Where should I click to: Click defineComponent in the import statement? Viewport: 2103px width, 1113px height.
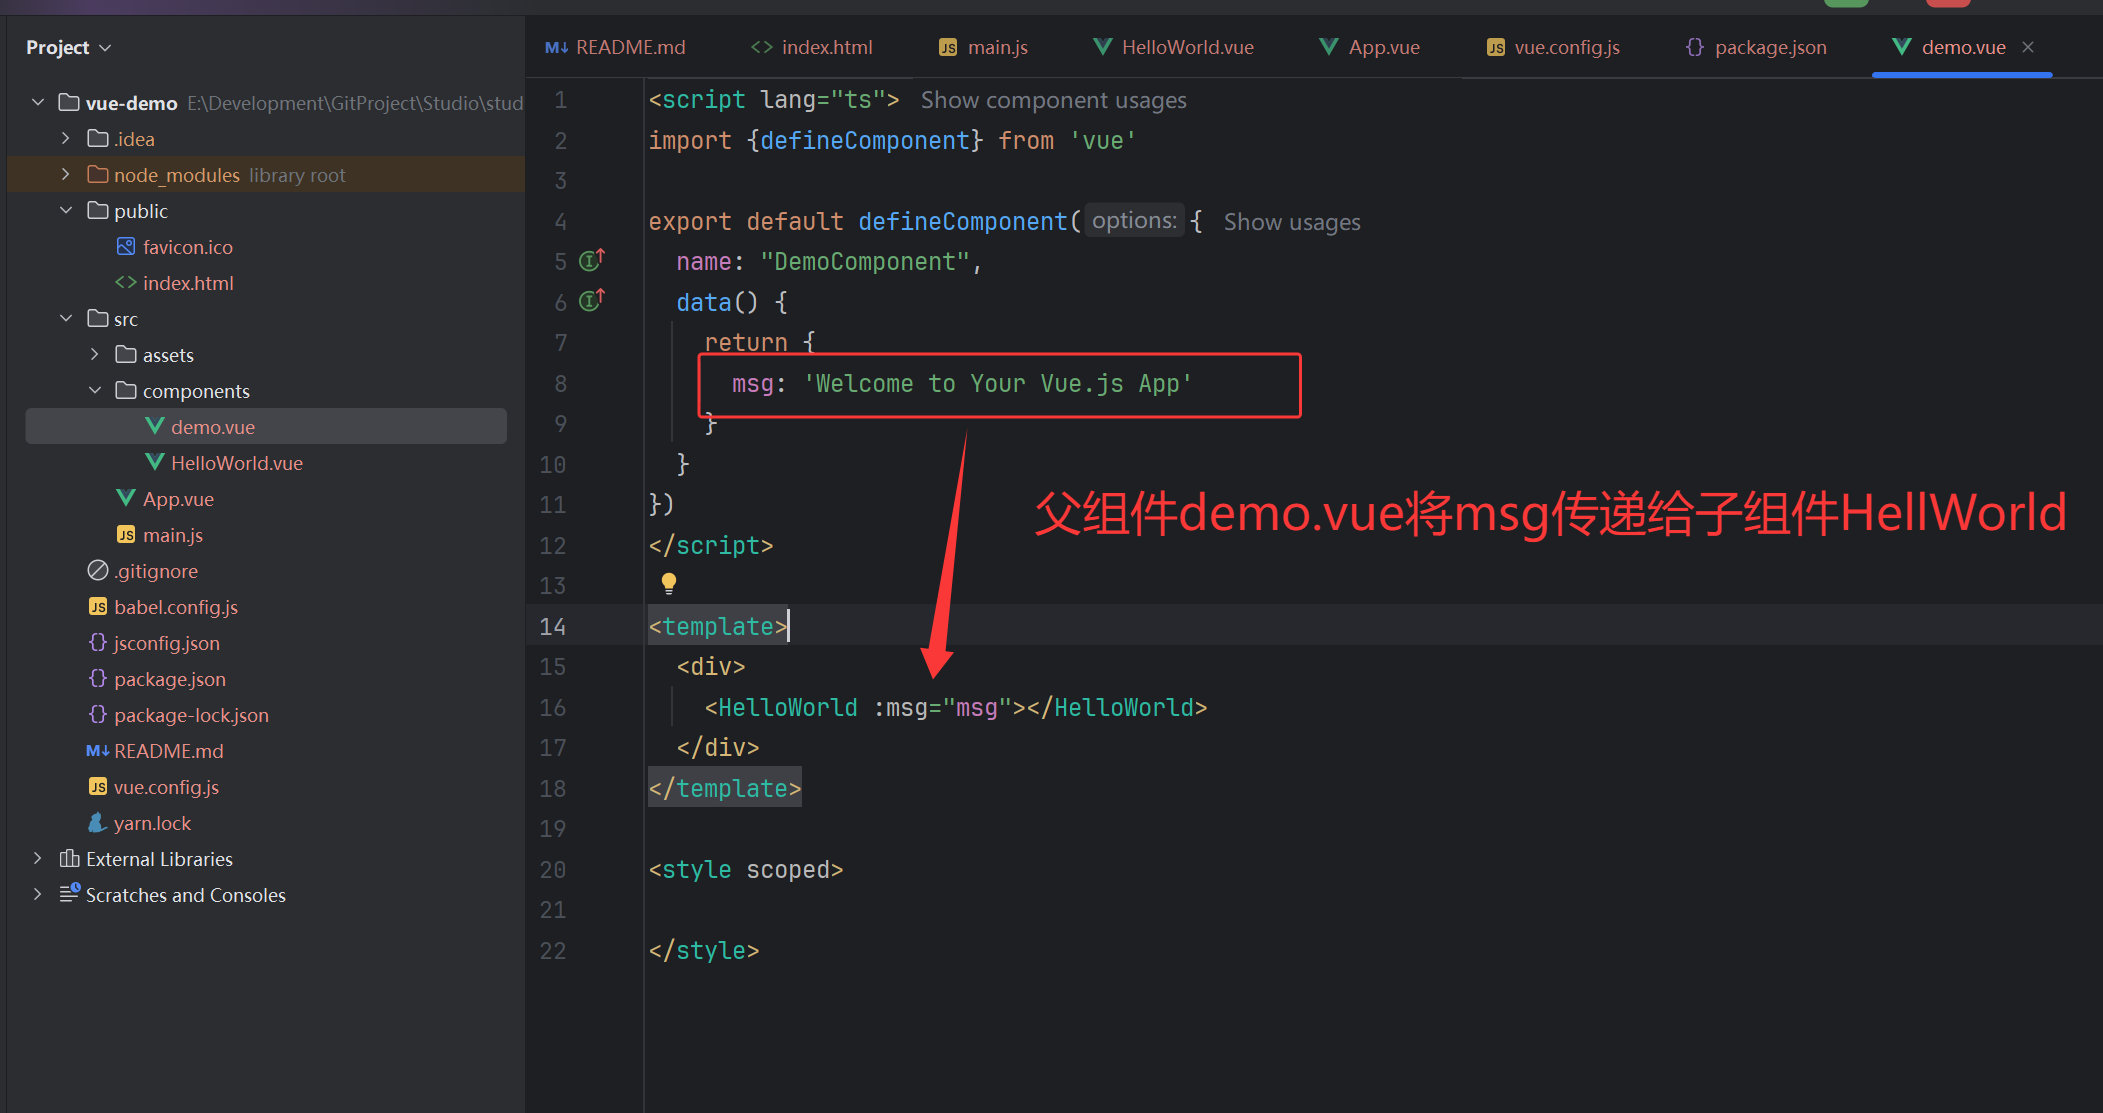[865, 140]
